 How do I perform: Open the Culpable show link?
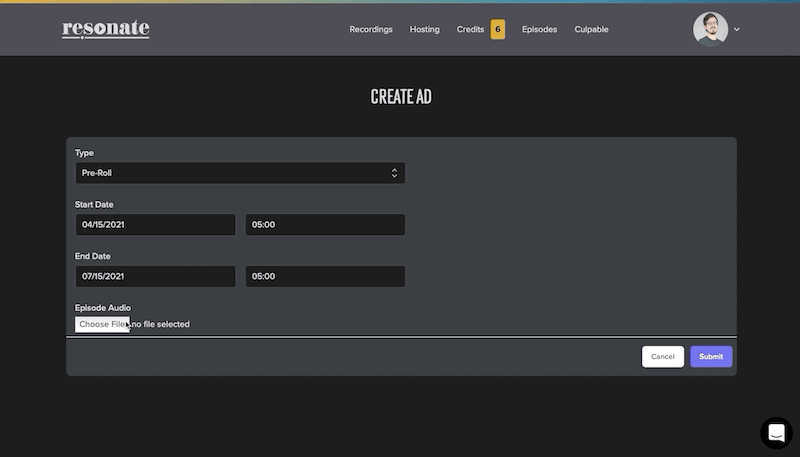[x=591, y=30]
